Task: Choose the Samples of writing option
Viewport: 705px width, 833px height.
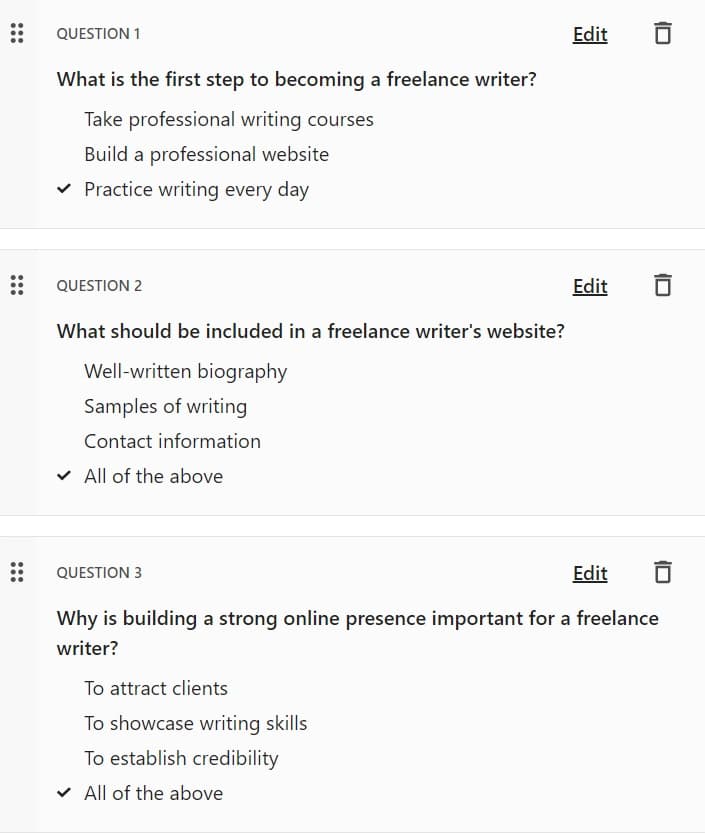Action: (x=165, y=406)
